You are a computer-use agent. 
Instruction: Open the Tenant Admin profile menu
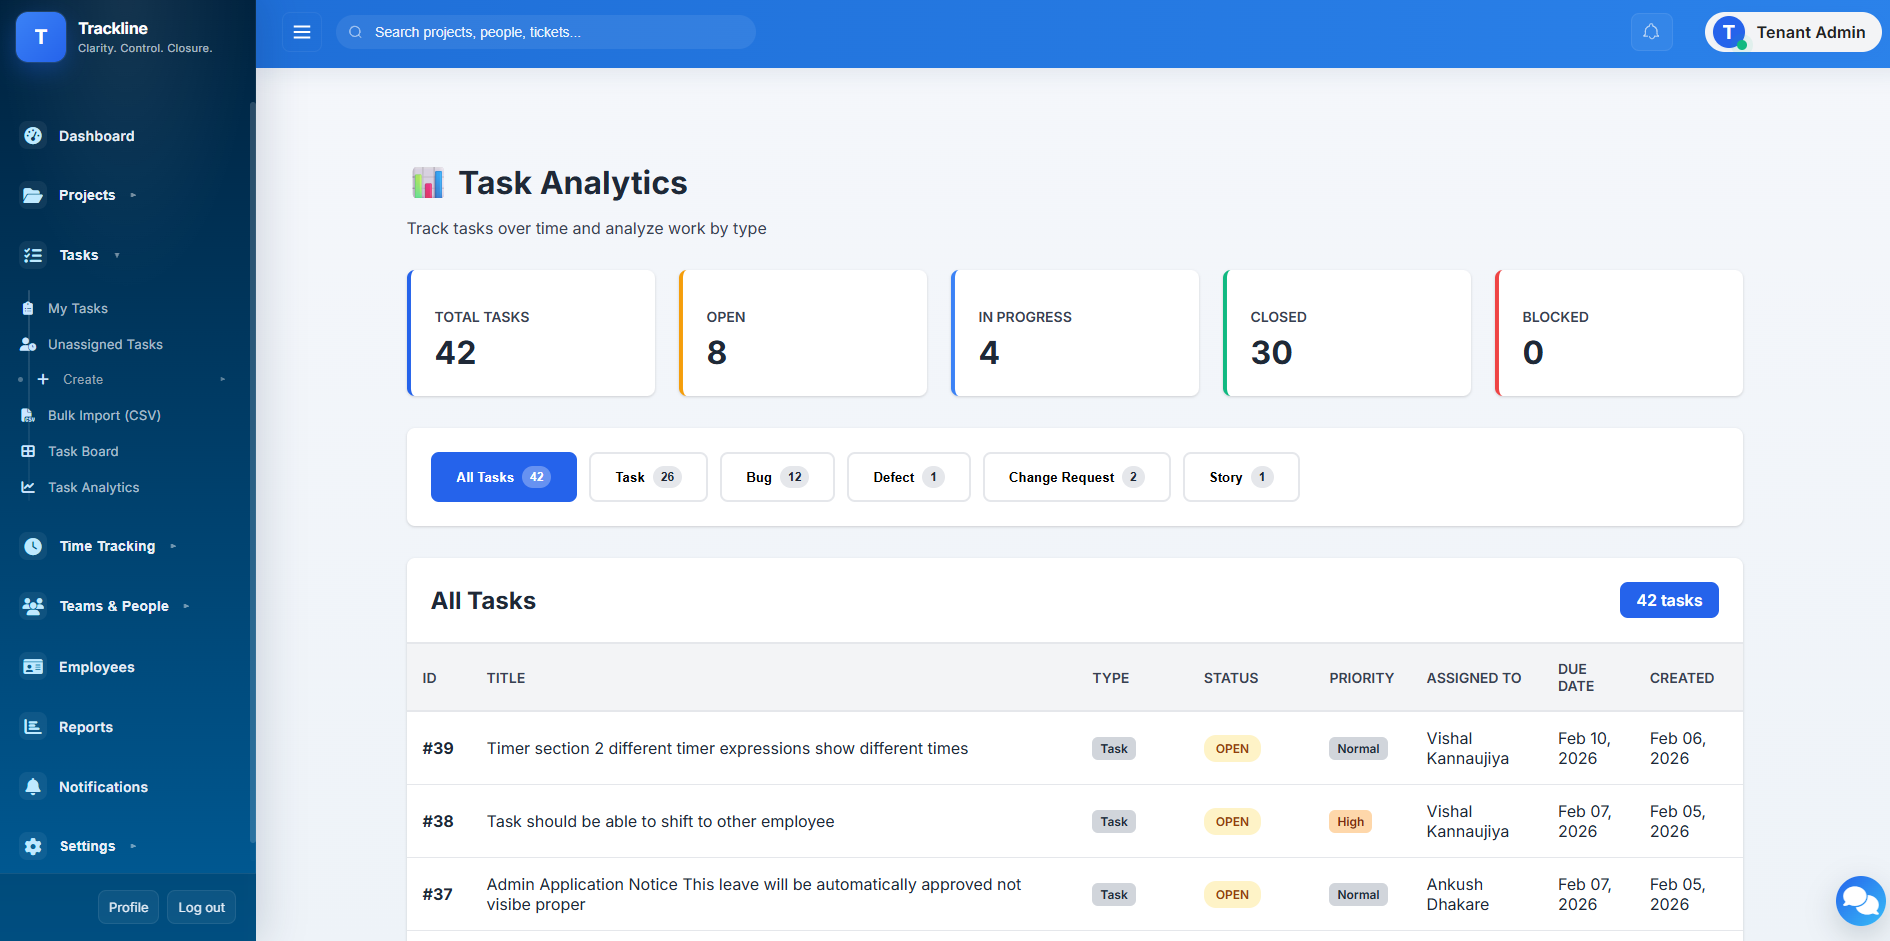[1792, 32]
